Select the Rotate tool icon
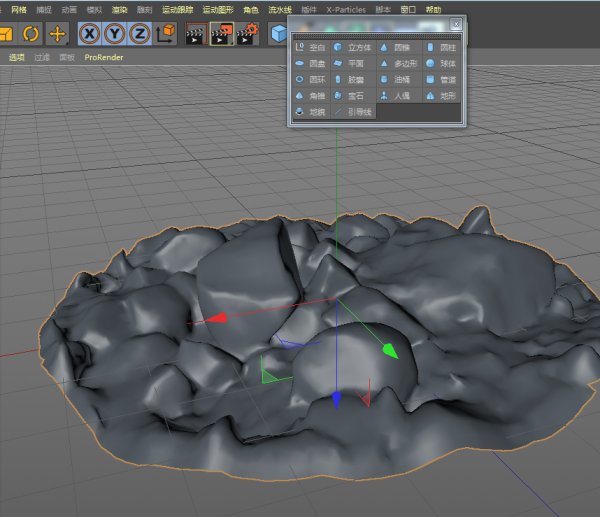 [31, 34]
